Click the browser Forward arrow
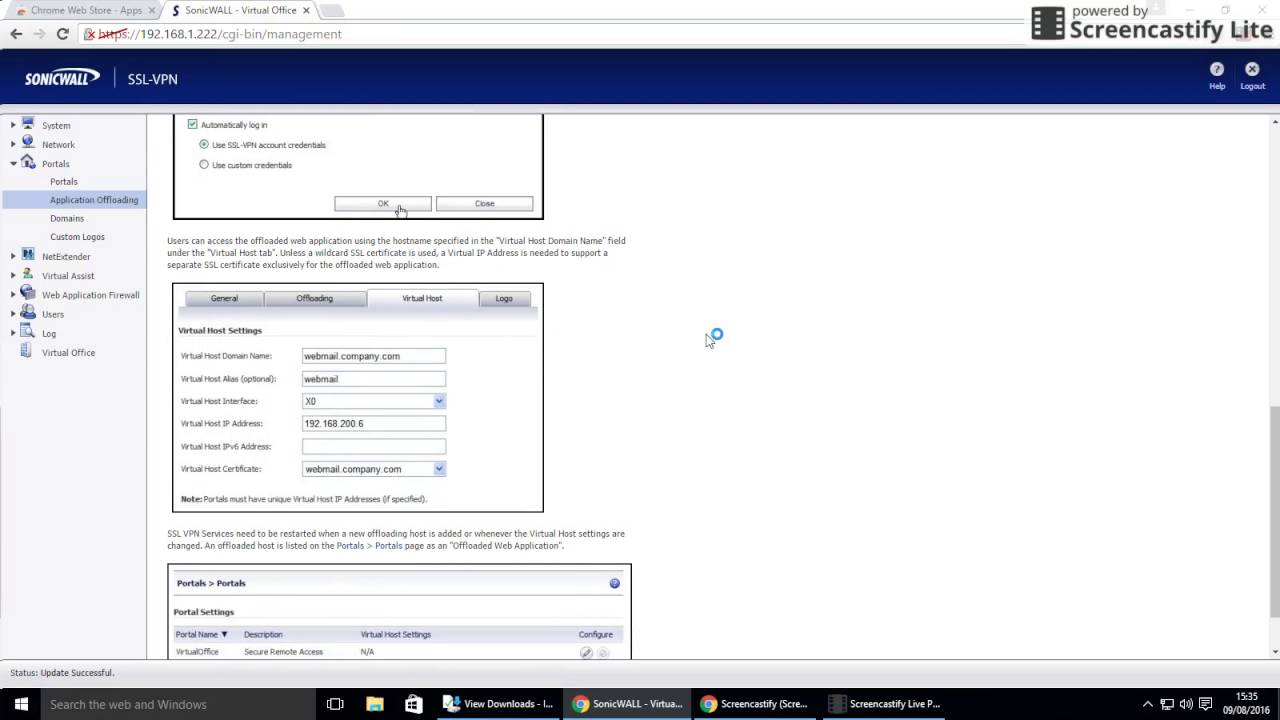The height and width of the screenshot is (720, 1280). [39, 33]
